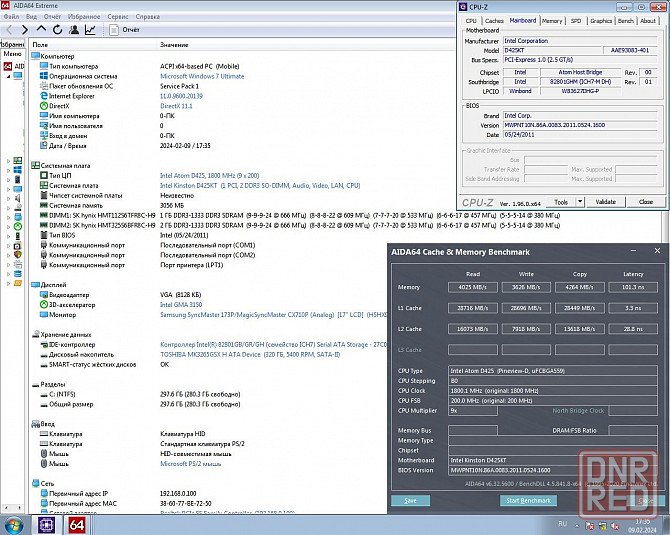The image size is (670, 535).
Task: Open the Windows Start menu
Action: coord(12,524)
